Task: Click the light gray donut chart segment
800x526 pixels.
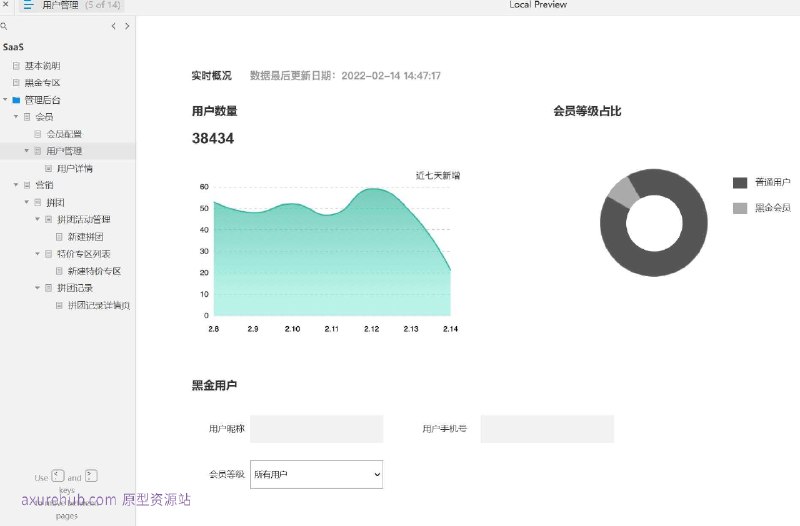Action: [623, 192]
